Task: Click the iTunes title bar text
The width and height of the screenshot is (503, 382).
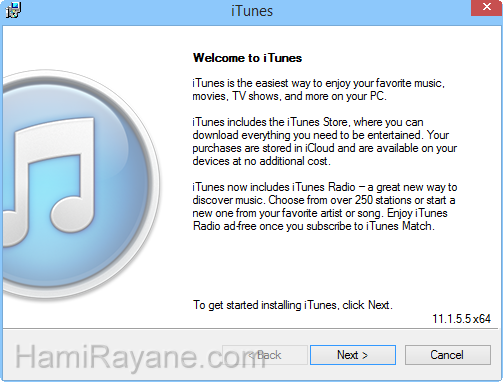Action: (x=252, y=11)
